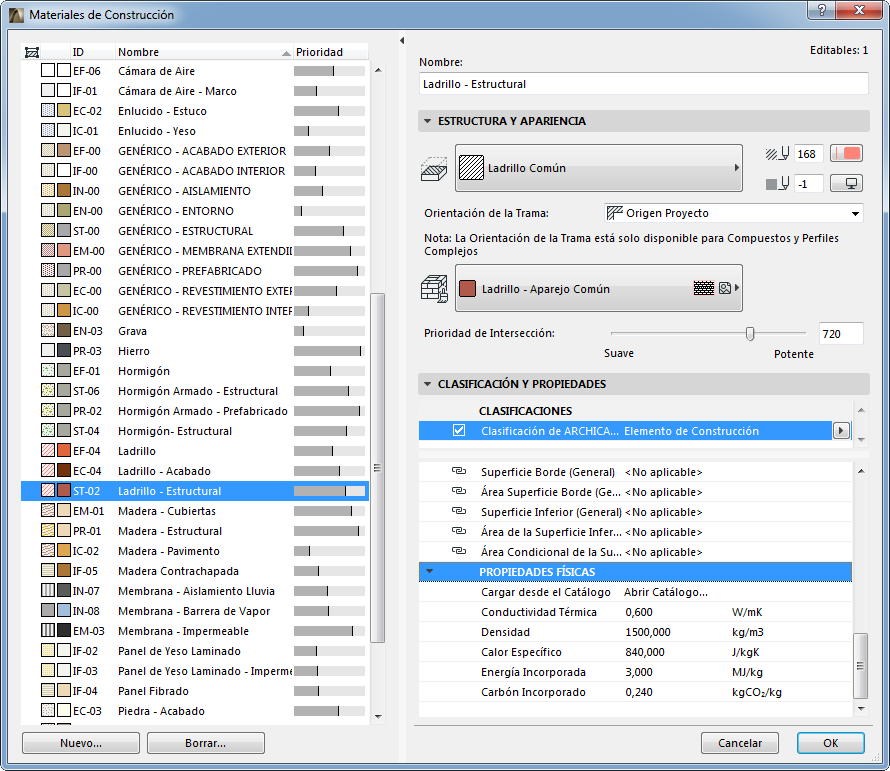
Task: Click the Cancelar button
Action: tap(740, 743)
